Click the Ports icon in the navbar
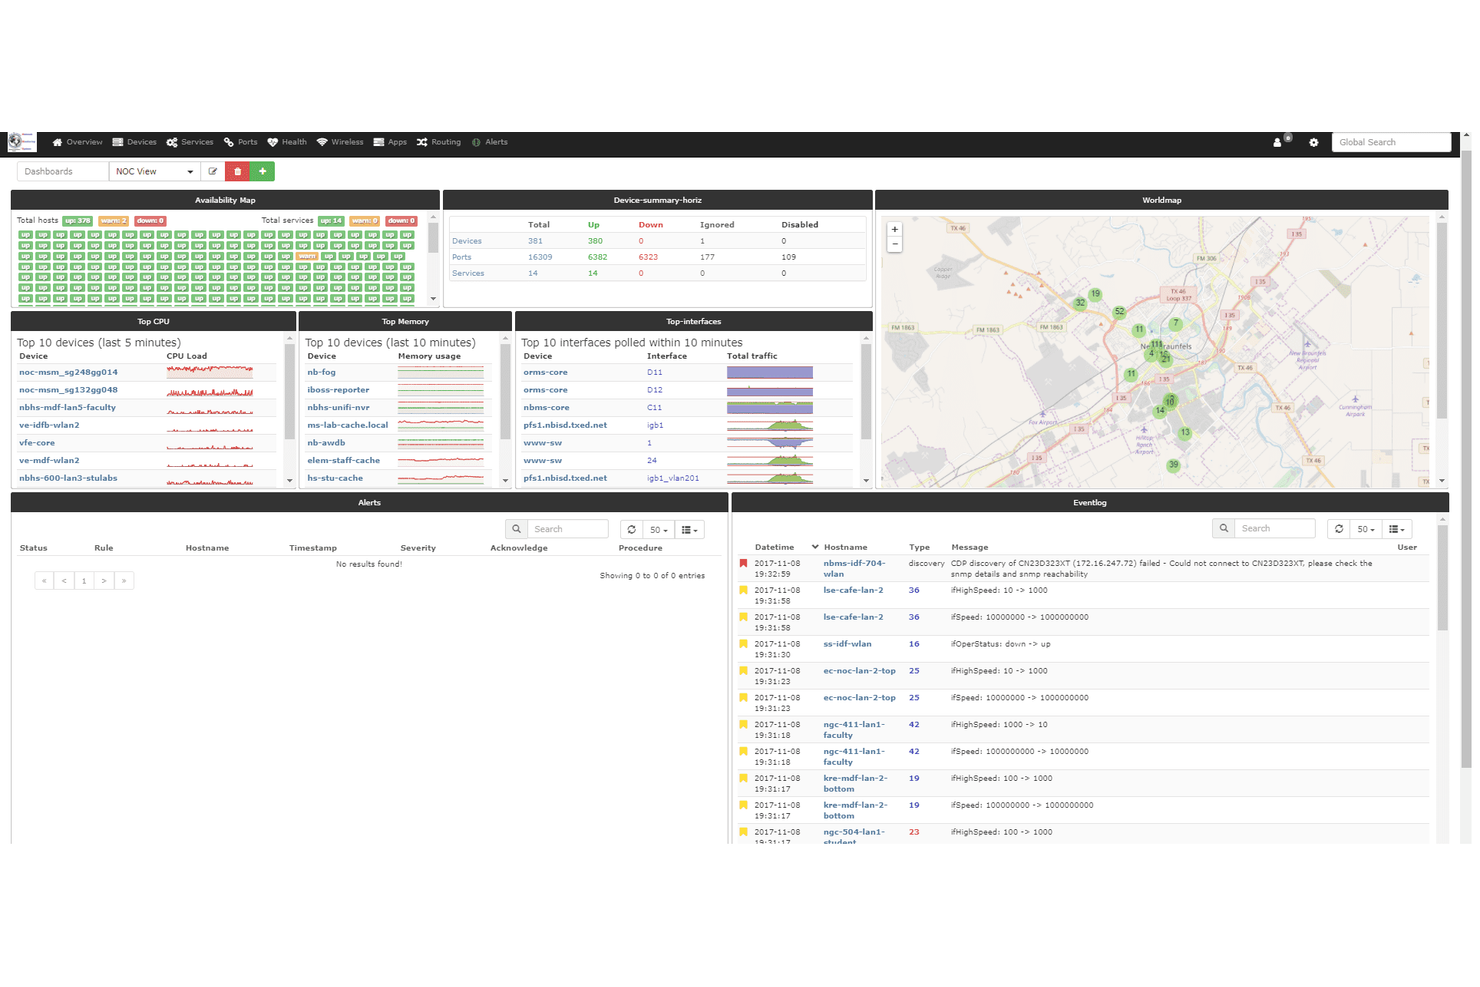 tap(227, 141)
